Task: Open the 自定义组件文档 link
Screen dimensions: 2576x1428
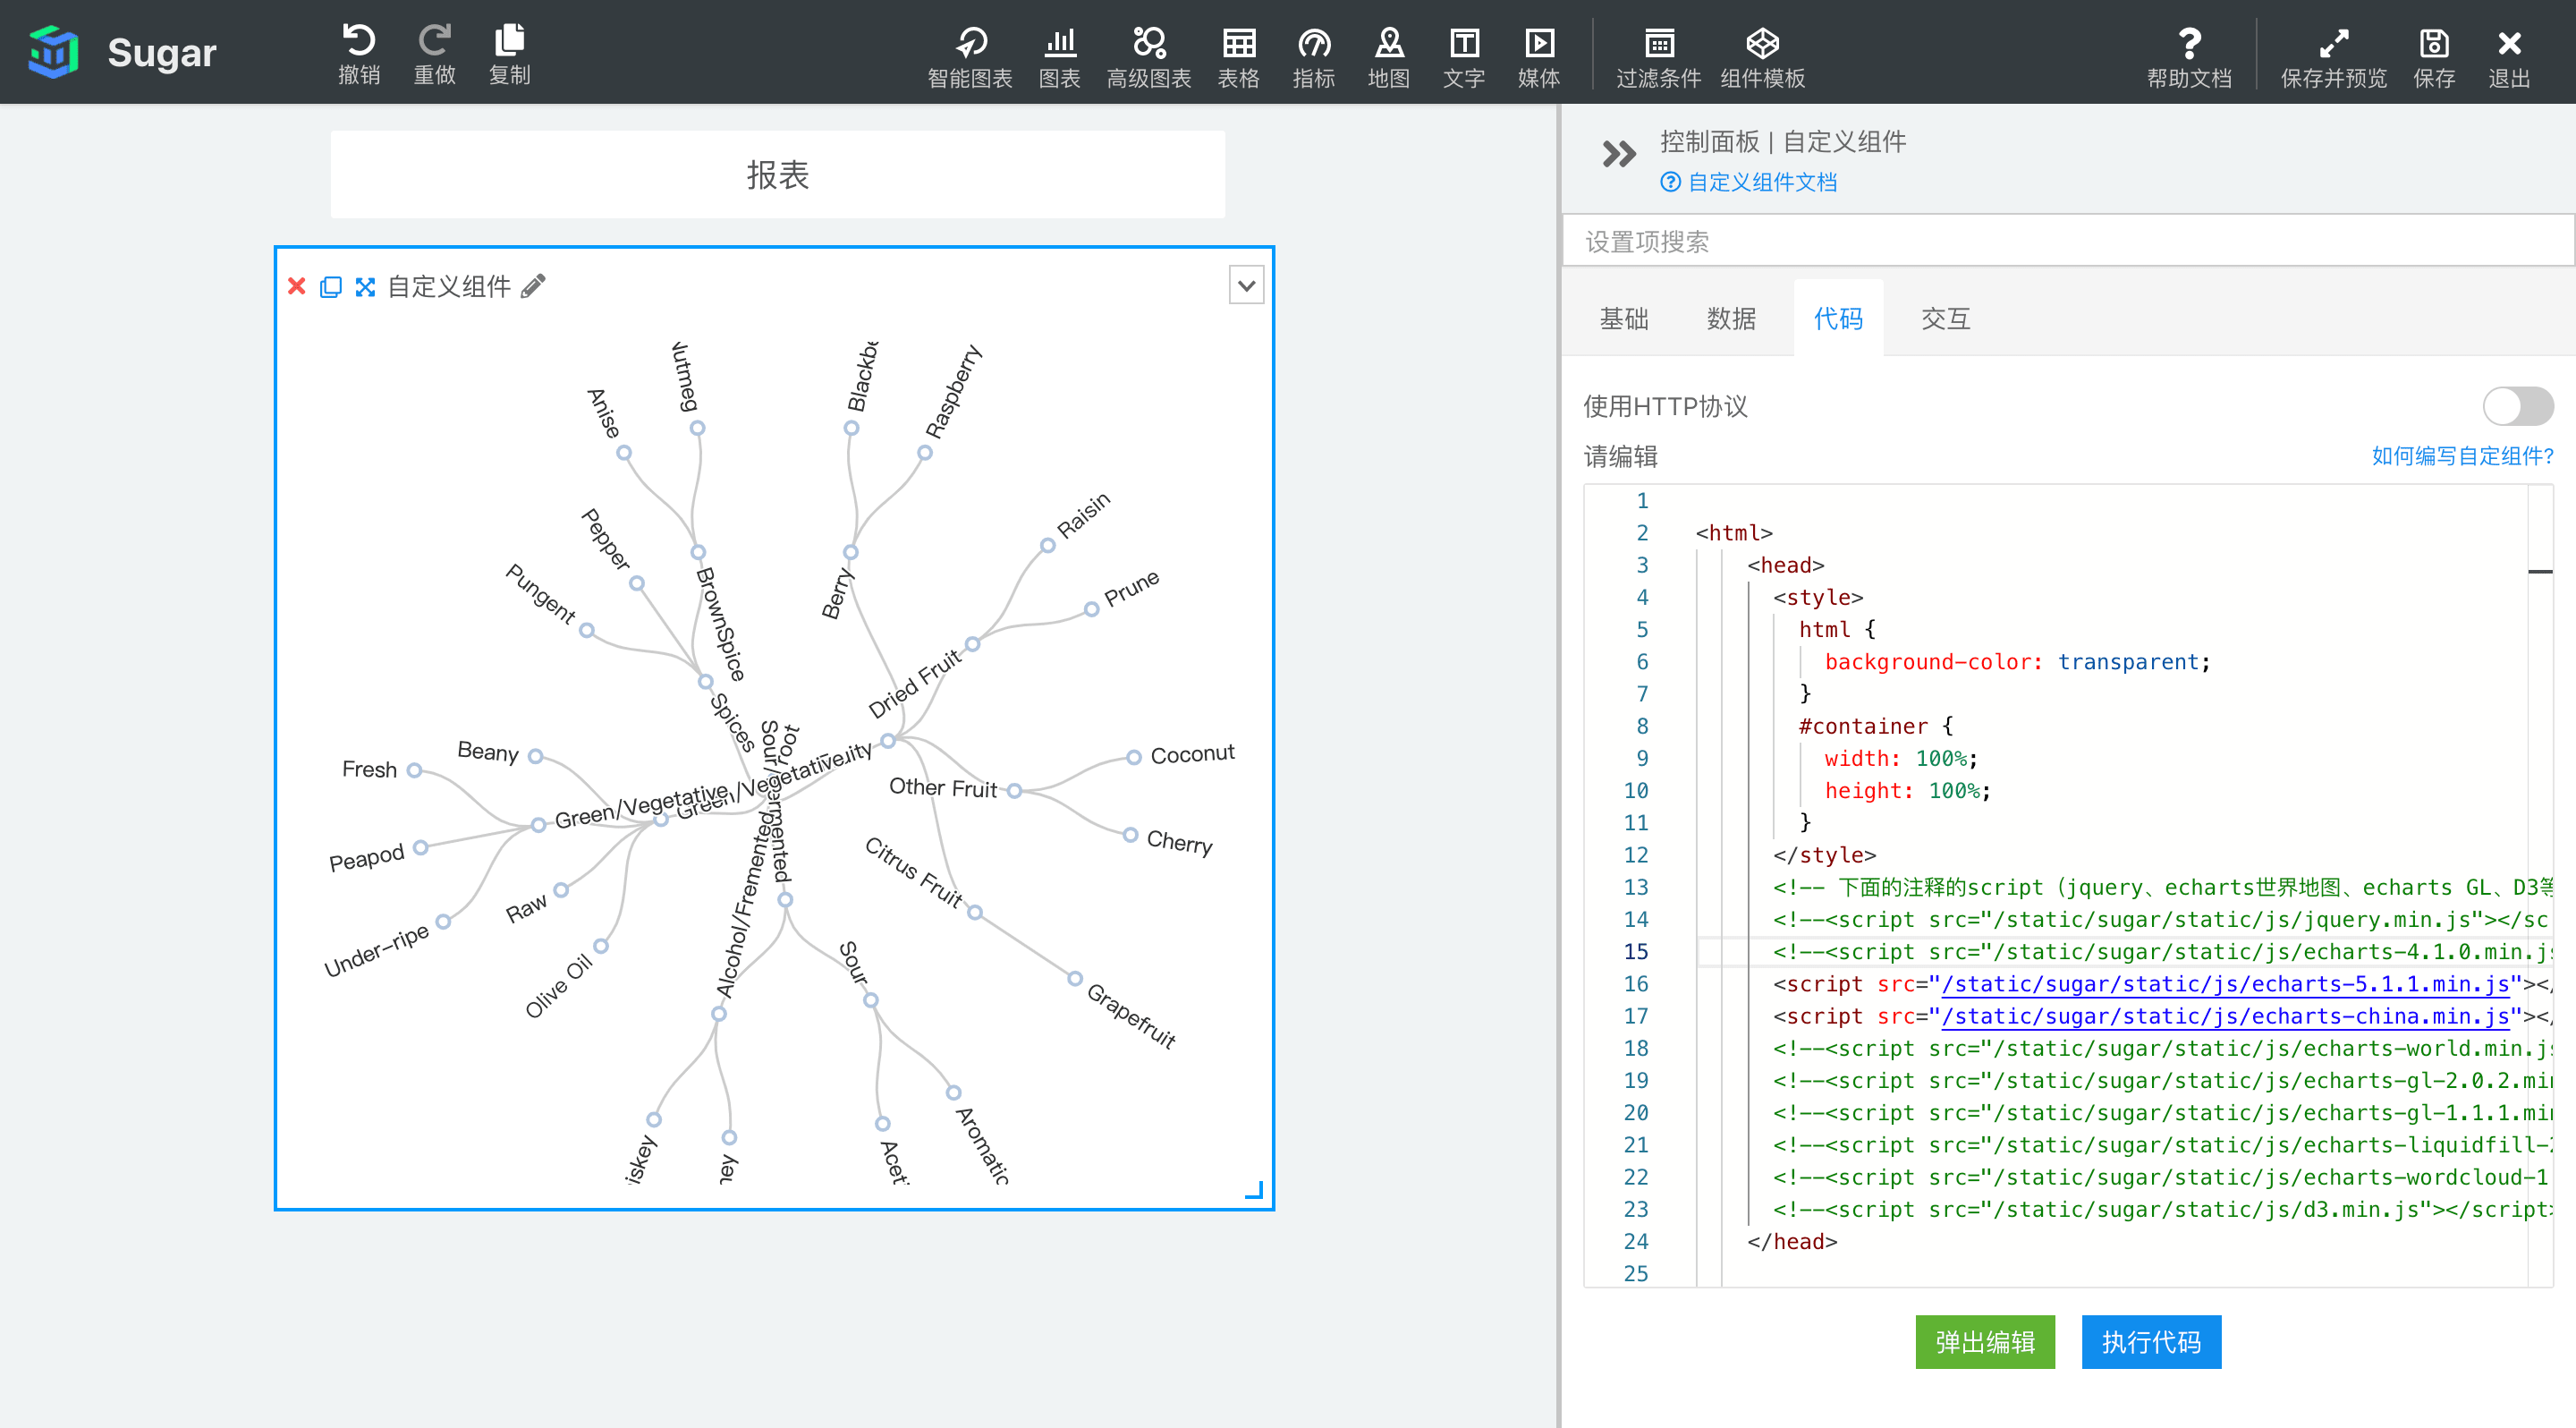Action: [x=1748, y=182]
